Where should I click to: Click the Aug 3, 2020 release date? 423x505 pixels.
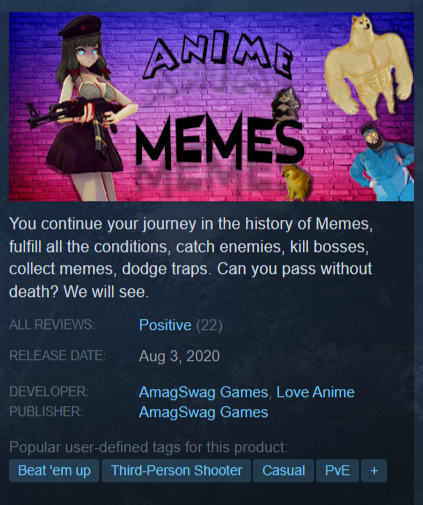(x=179, y=356)
